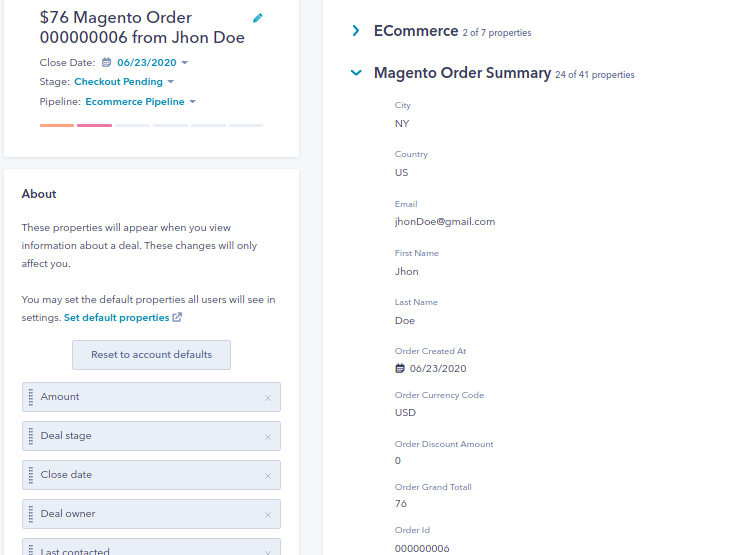The height and width of the screenshot is (555, 750).
Task: Click the Magento Order Summary heading text
Action: 462,73
